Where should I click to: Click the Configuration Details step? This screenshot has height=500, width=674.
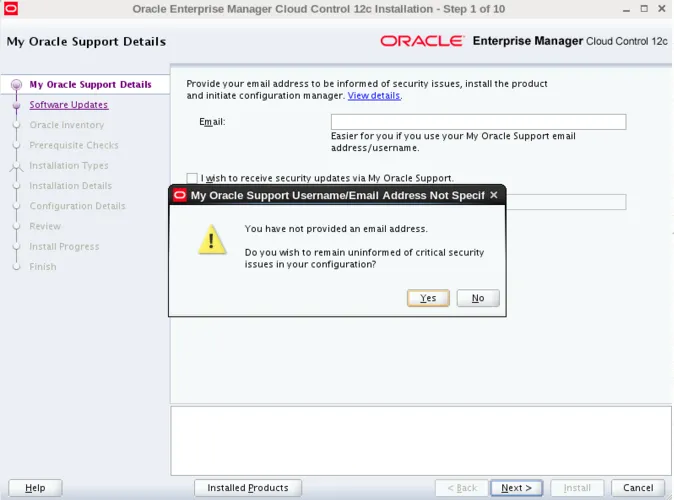[77, 206]
